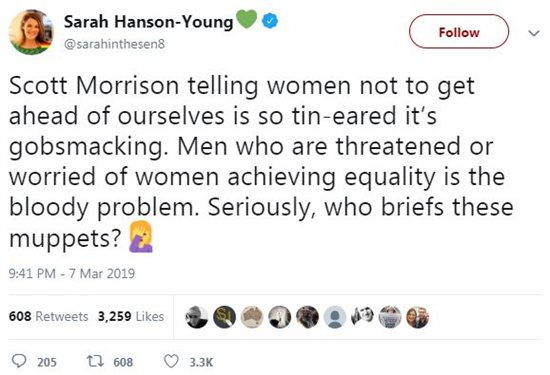Screen dimensions: 550x375
Task: Like the tweet with heart icon
Action: (x=172, y=362)
